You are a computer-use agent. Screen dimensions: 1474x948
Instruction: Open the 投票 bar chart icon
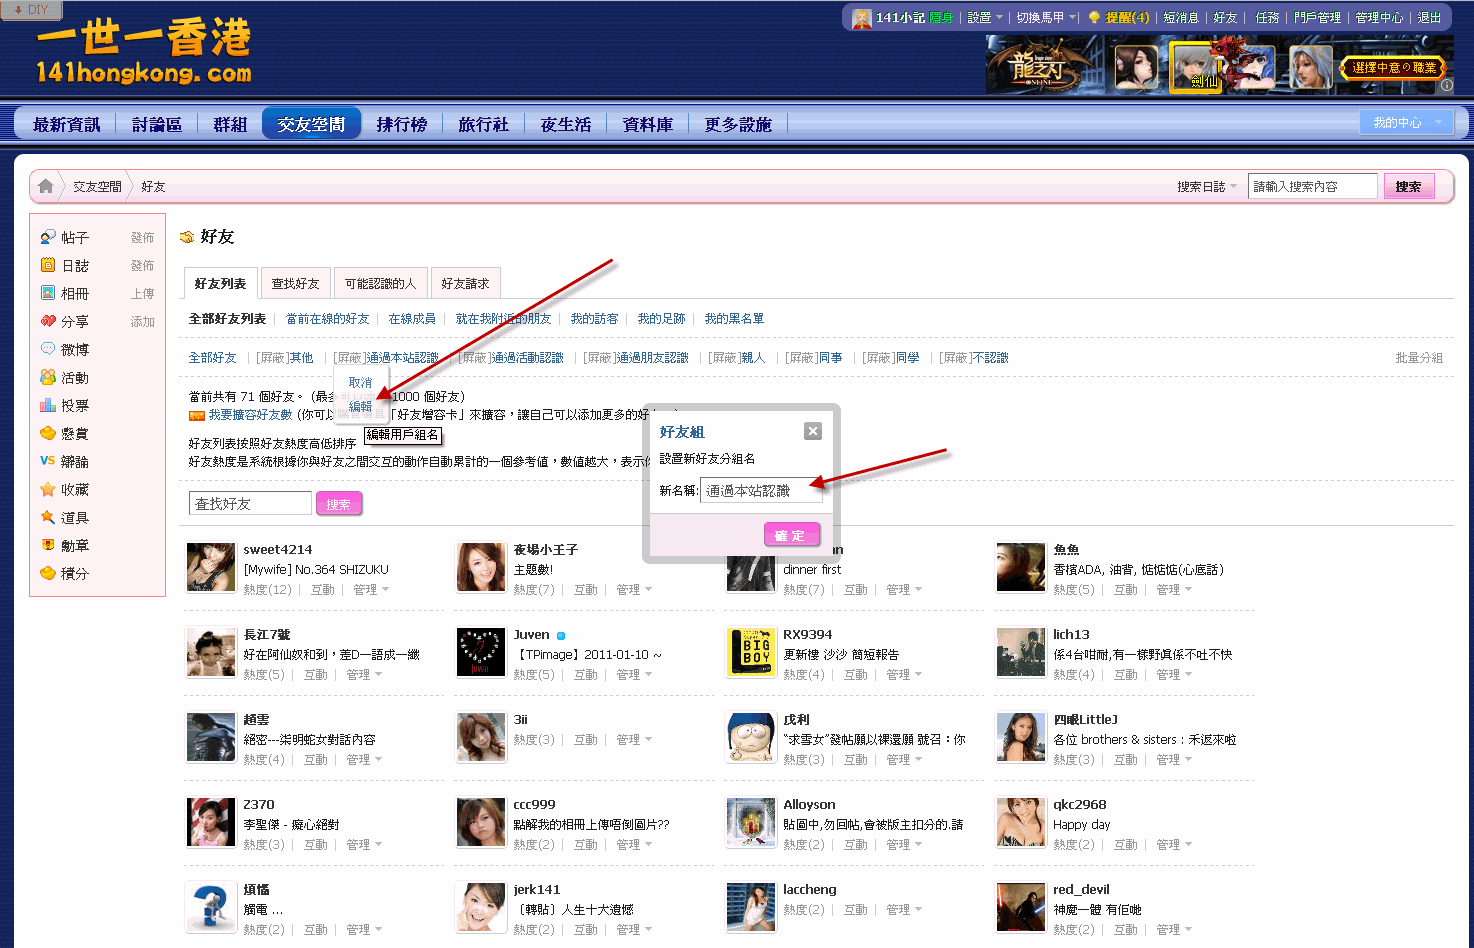48,405
